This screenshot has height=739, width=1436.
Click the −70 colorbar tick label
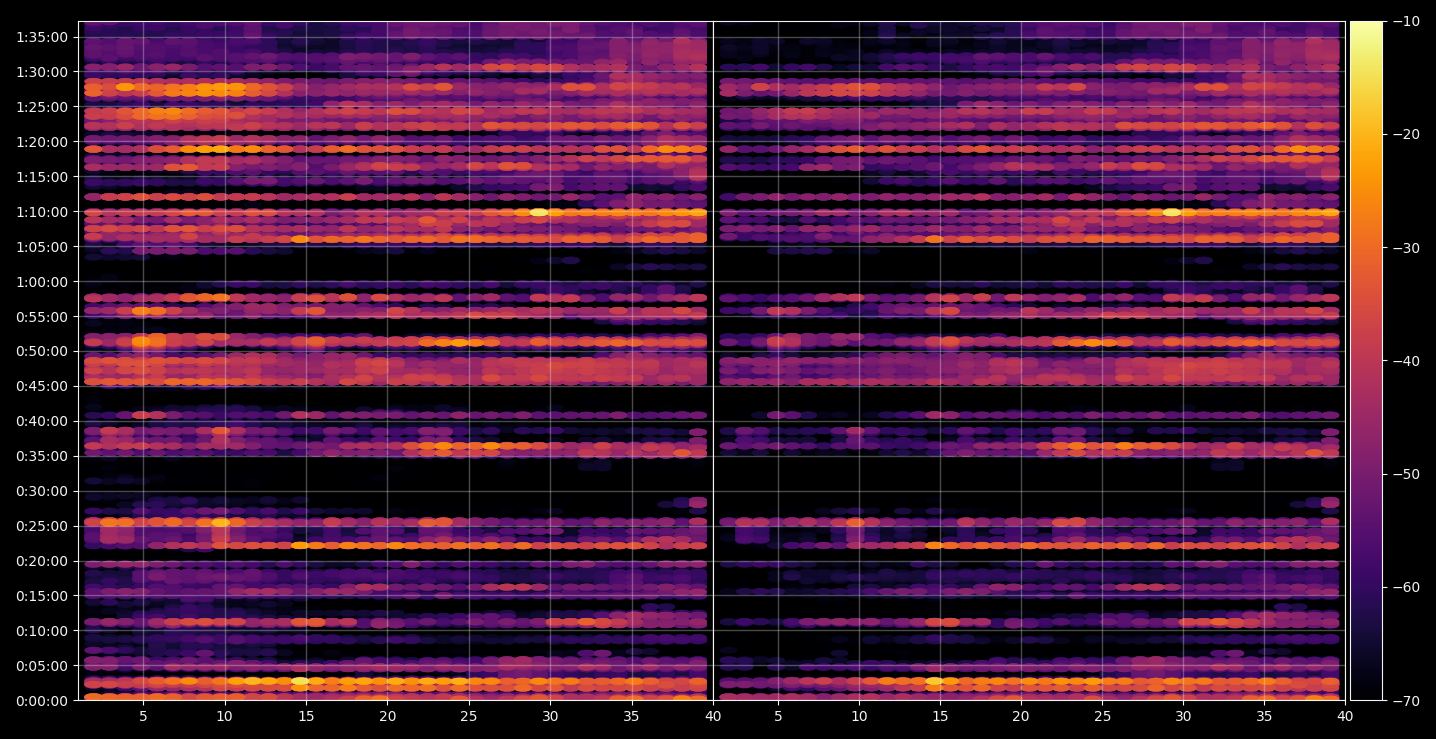(1406, 701)
